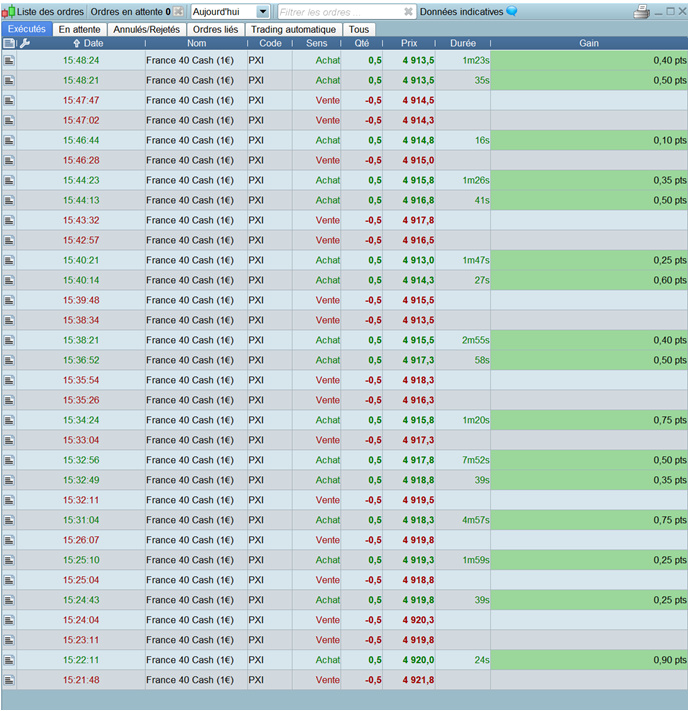The height and width of the screenshot is (711, 692).
Task: Click the cancel icon beside Ordres en attente 0
Action: point(179,12)
